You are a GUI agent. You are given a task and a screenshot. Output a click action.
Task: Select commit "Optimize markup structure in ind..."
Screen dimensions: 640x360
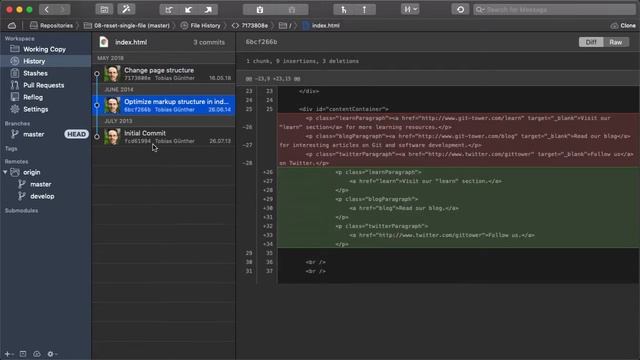coord(164,105)
